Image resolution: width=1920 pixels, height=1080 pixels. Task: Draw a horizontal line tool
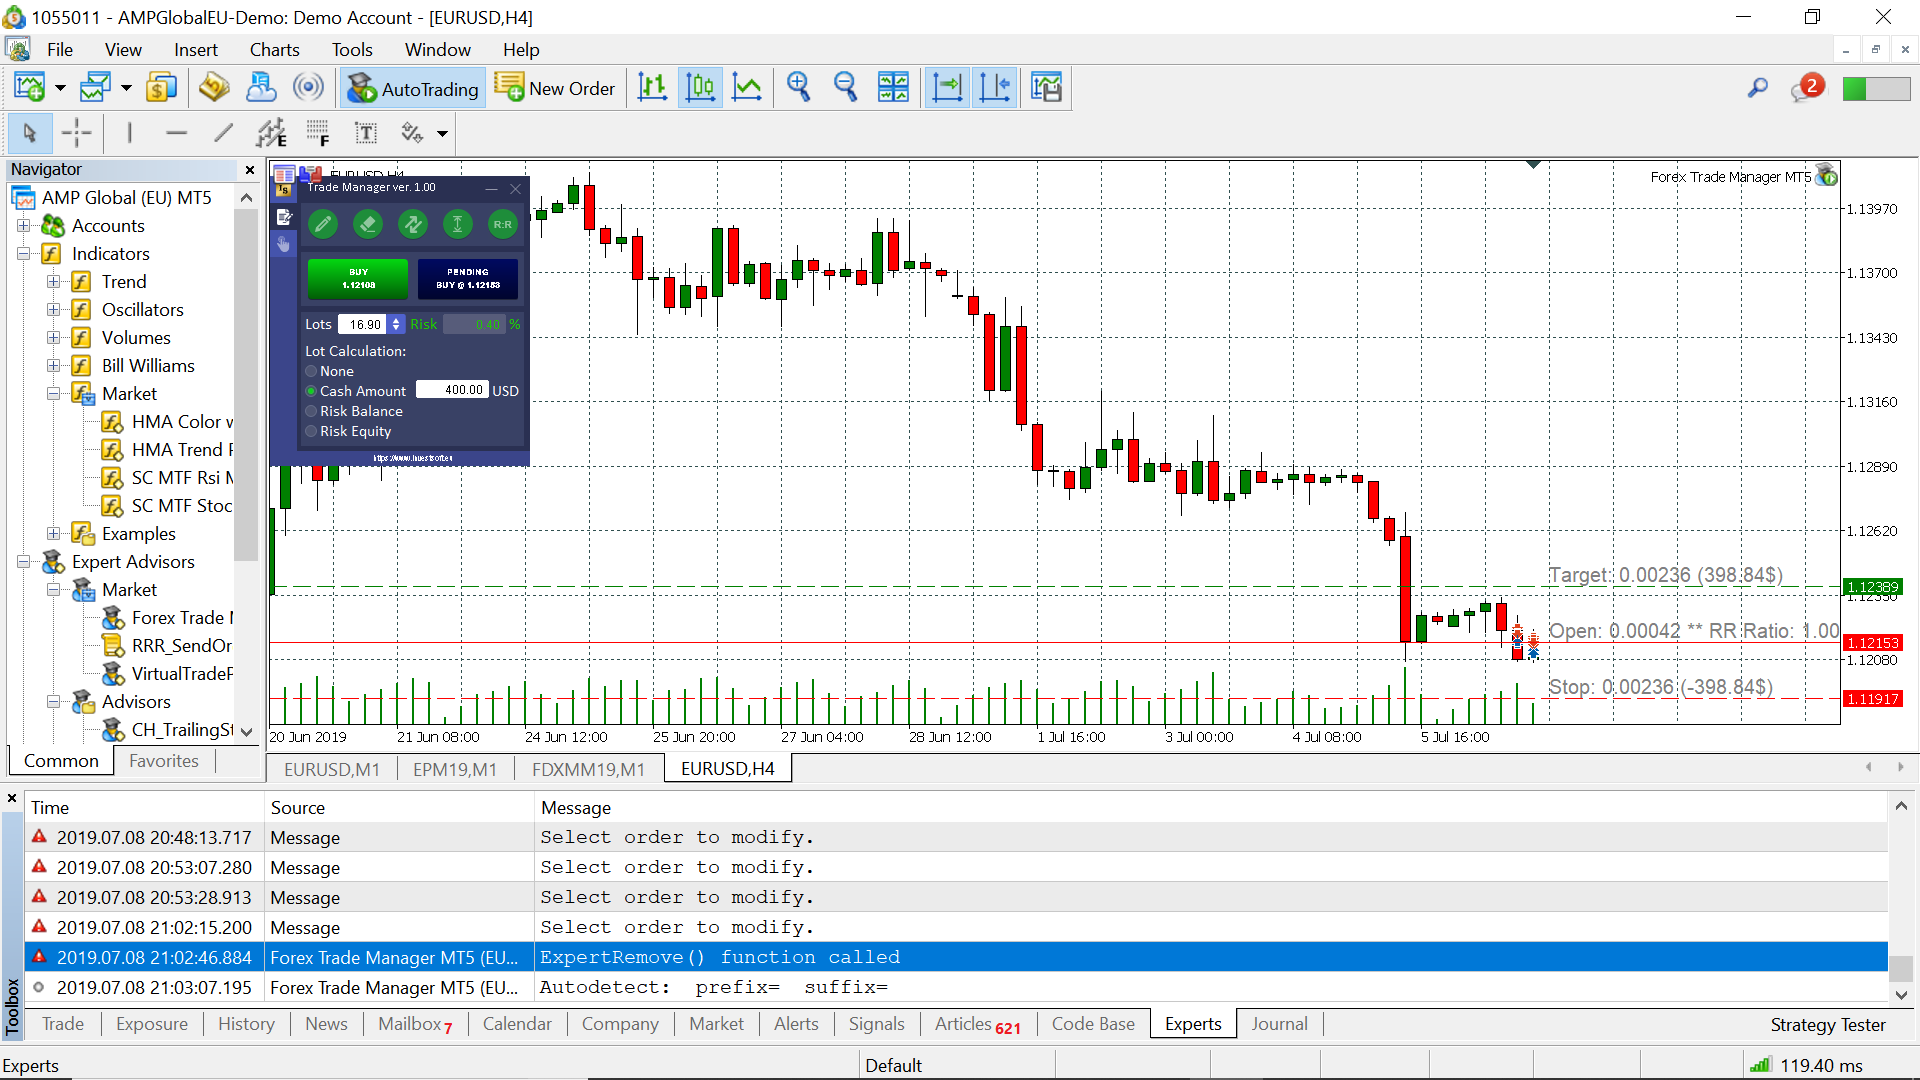[x=176, y=133]
